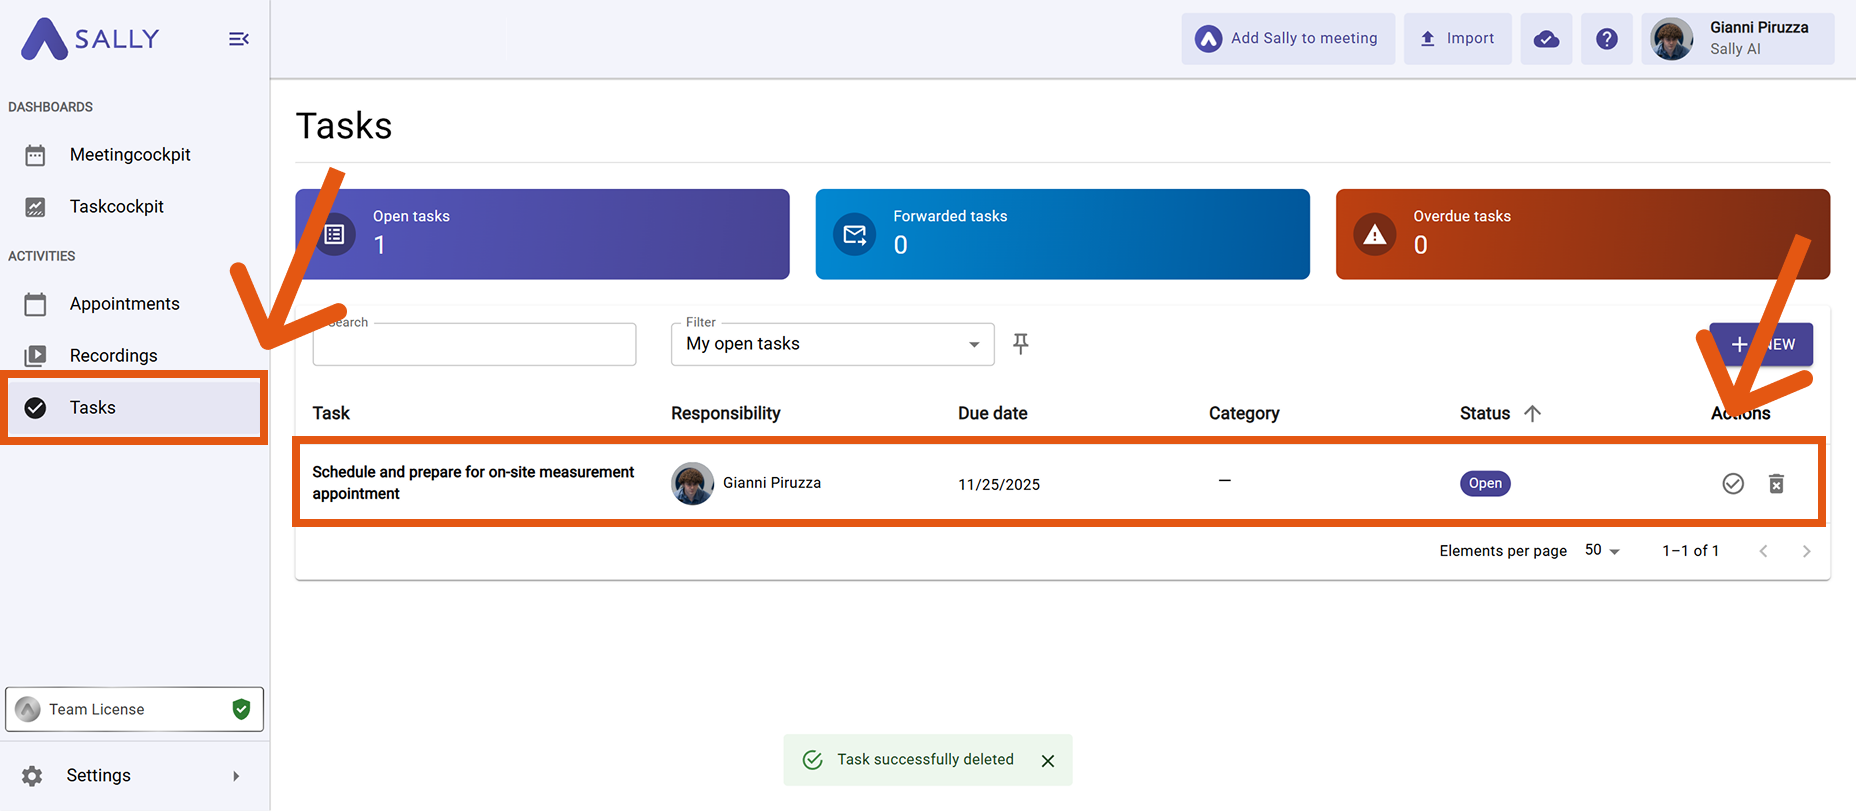Open the help question mark icon
1856x811 pixels.
pyautogui.click(x=1606, y=39)
